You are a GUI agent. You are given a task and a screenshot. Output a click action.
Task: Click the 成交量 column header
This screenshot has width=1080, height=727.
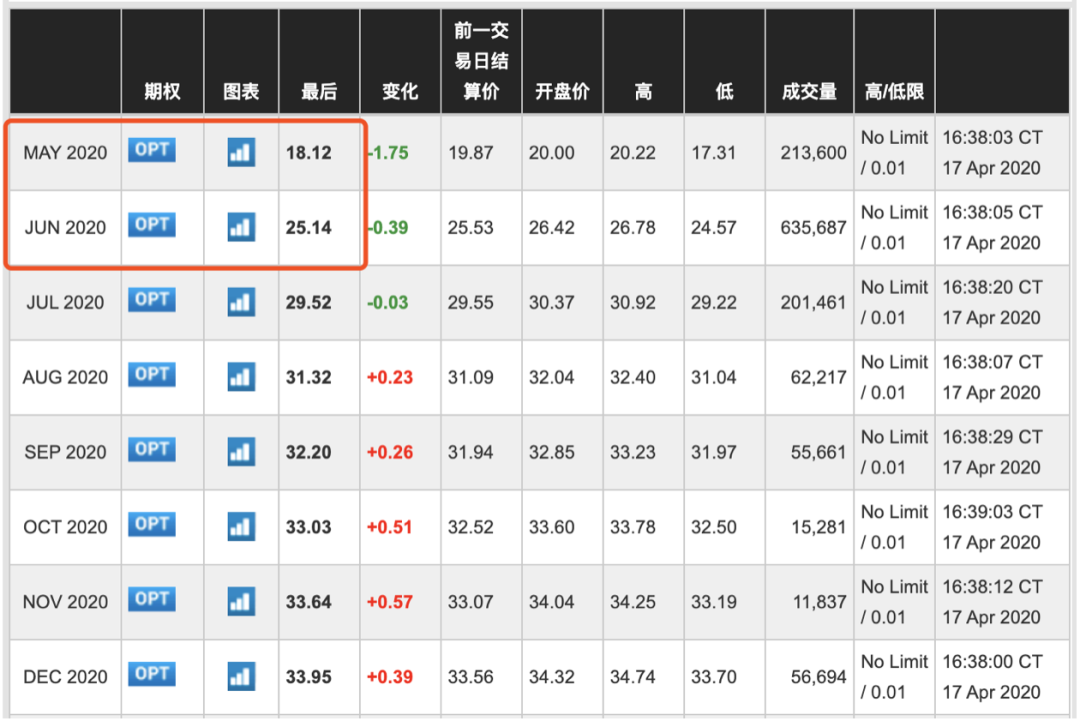click(x=809, y=92)
